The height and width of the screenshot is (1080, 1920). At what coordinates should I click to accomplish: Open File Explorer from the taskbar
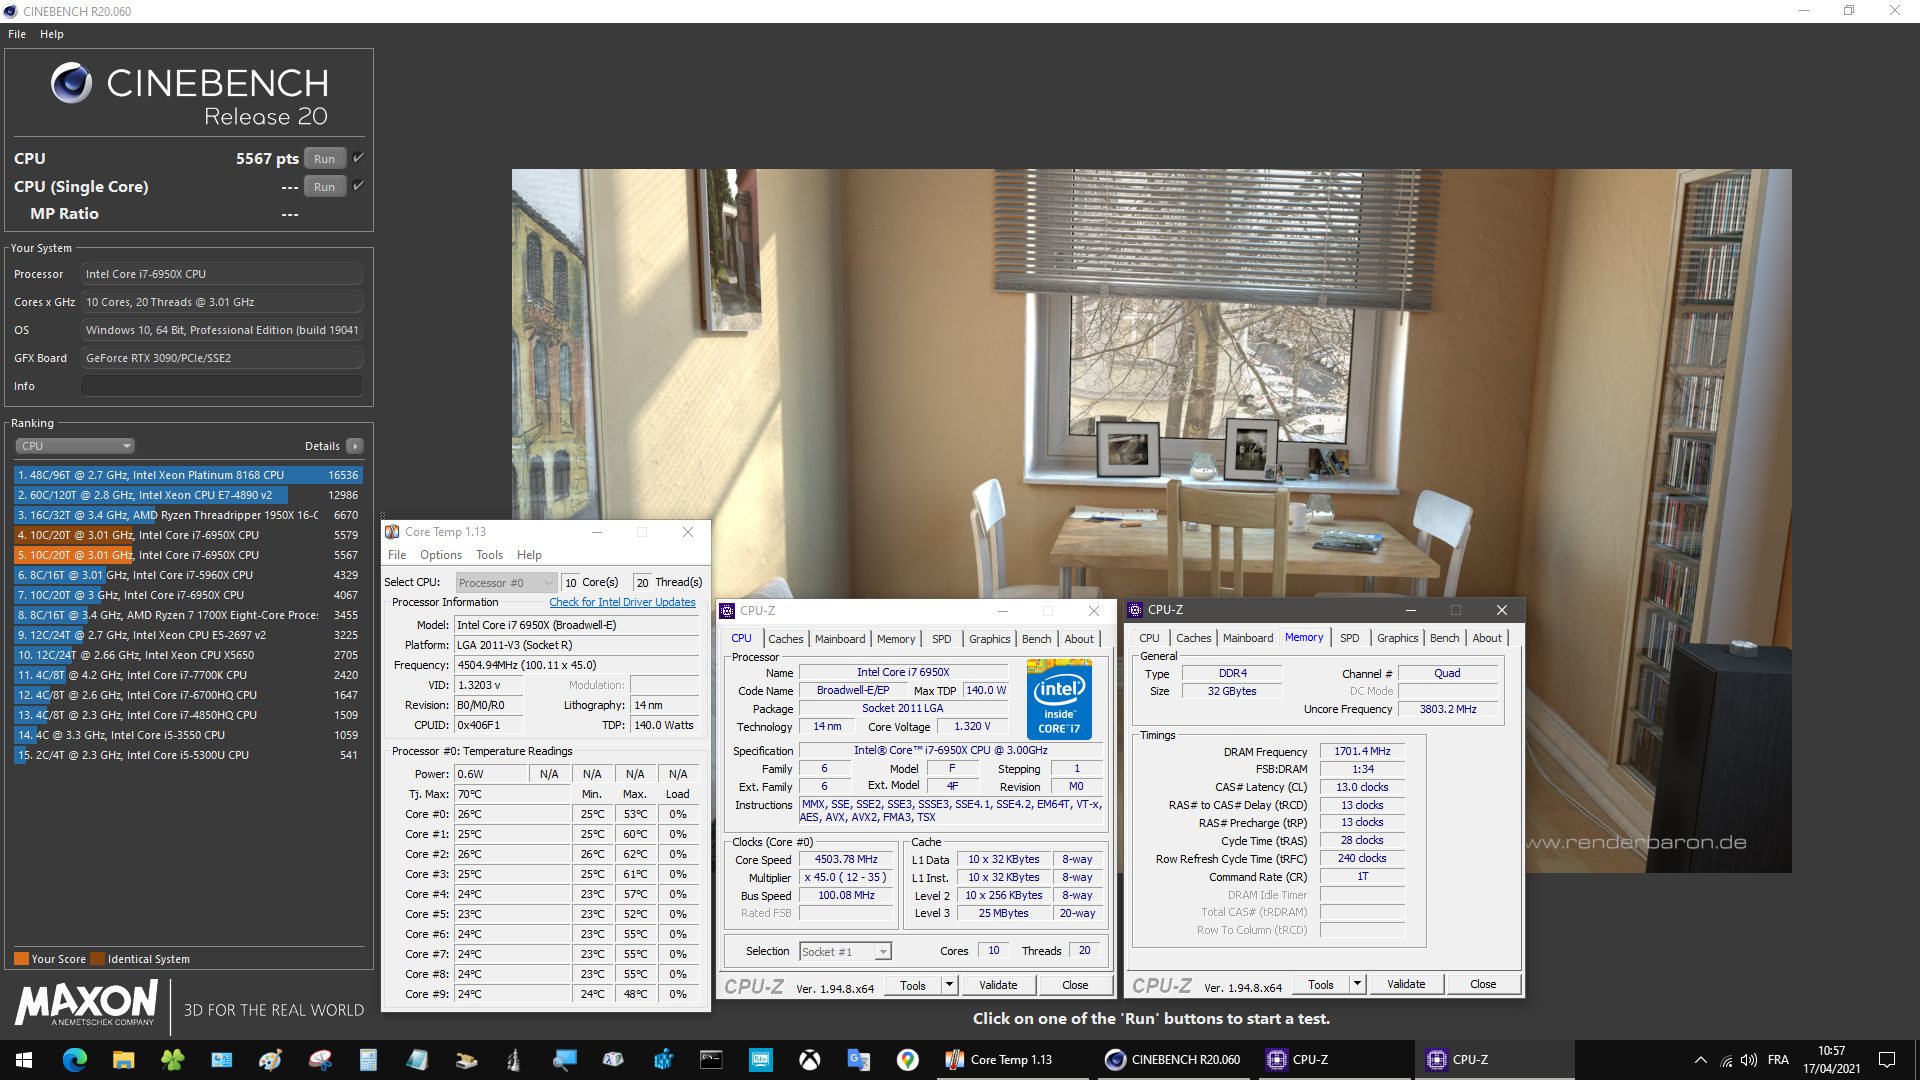click(123, 1060)
